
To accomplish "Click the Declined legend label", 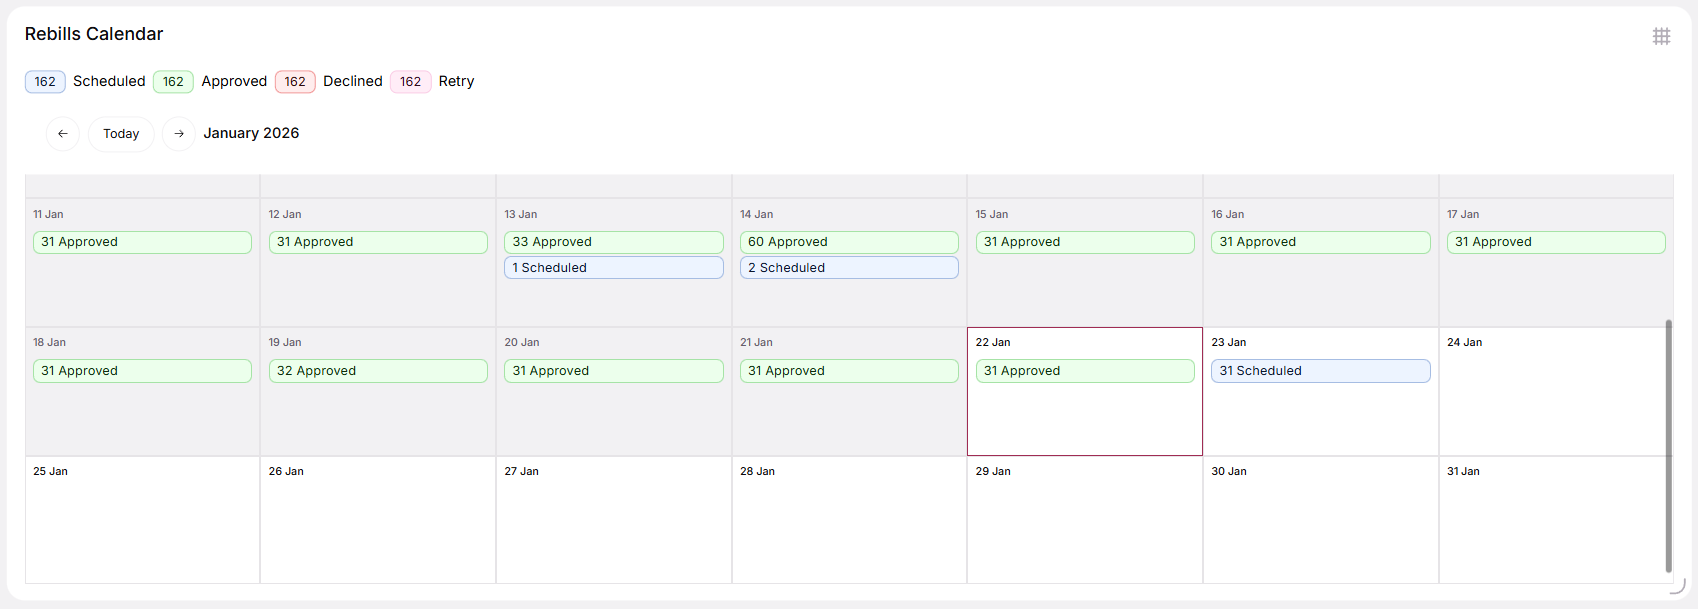I will pyautogui.click(x=353, y=81).
